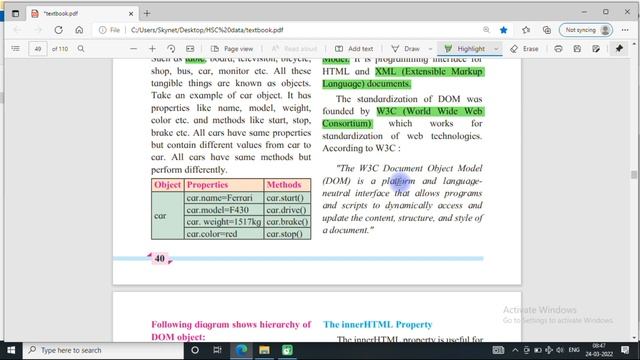Show hidden system tray icons

click(x=515, y=350)
